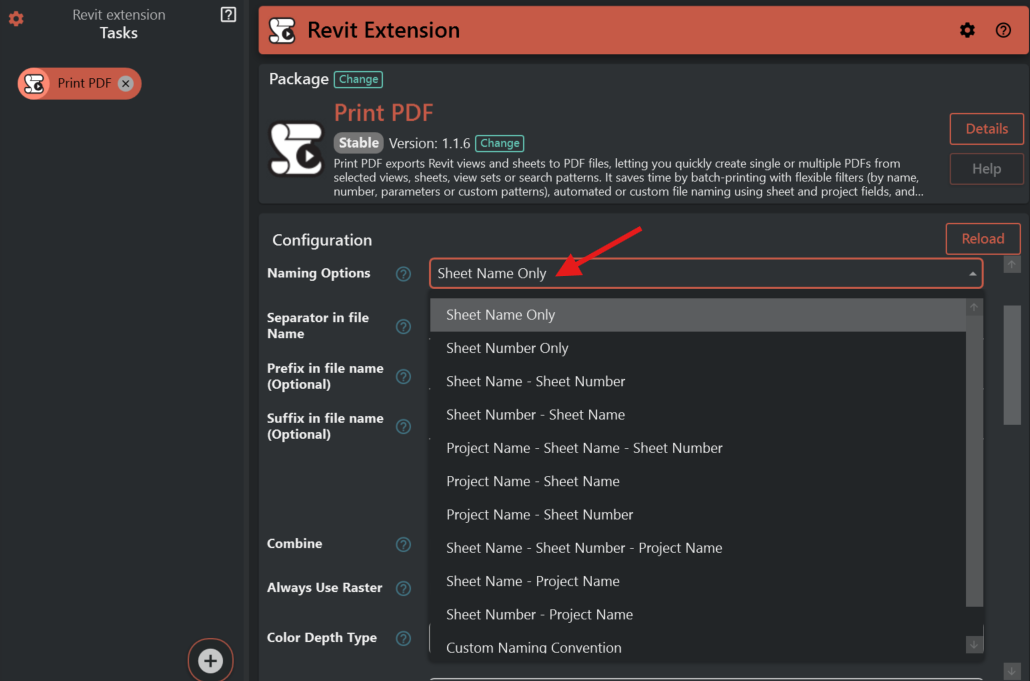Open help icon beside Tasks header

(x=228, y=15)
